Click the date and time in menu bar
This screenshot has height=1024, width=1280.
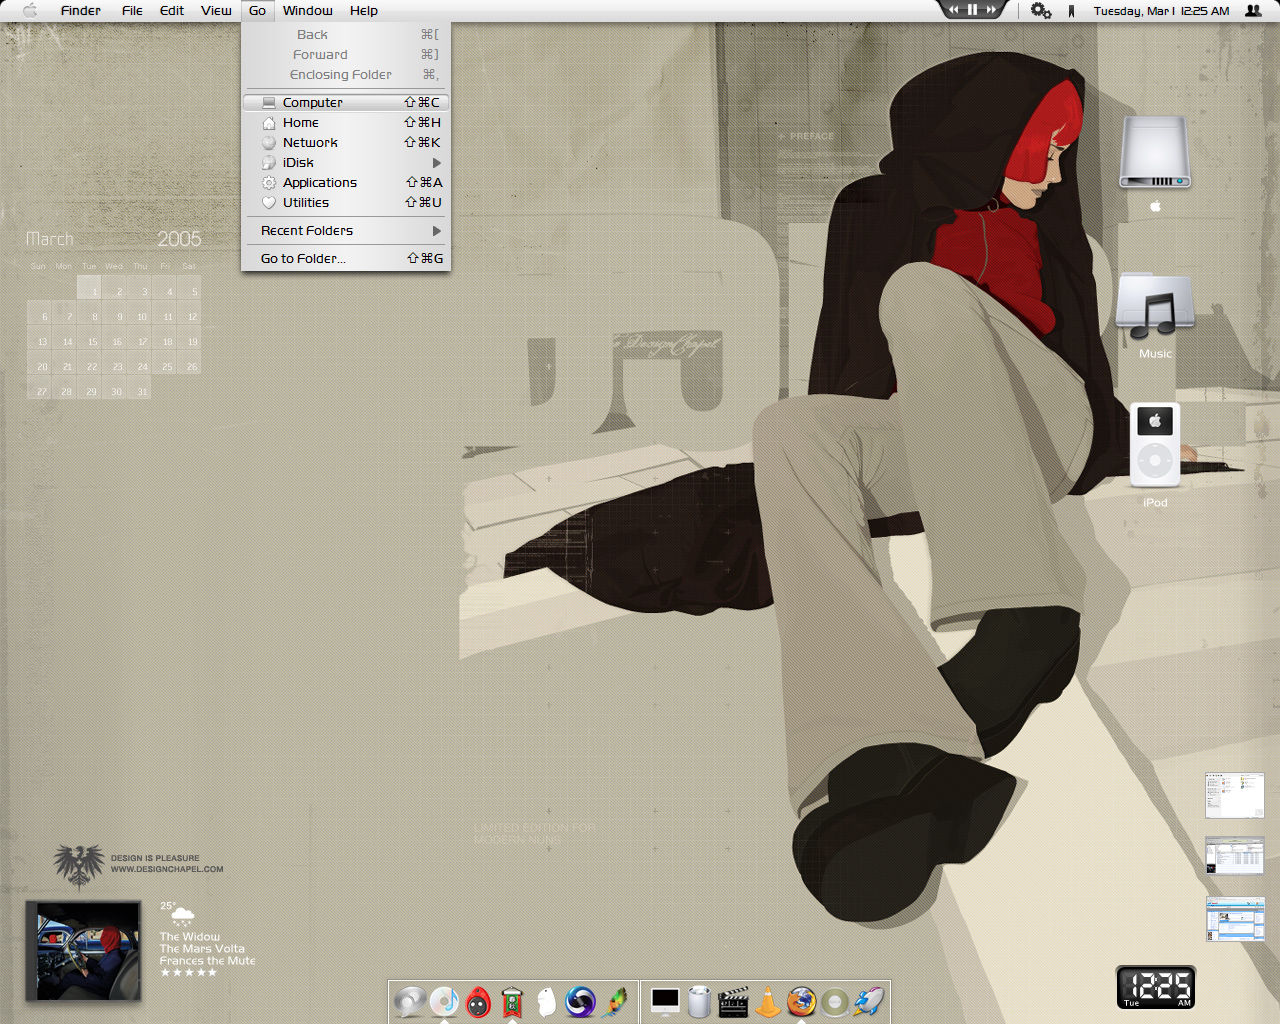click(x=1161, y=11)
